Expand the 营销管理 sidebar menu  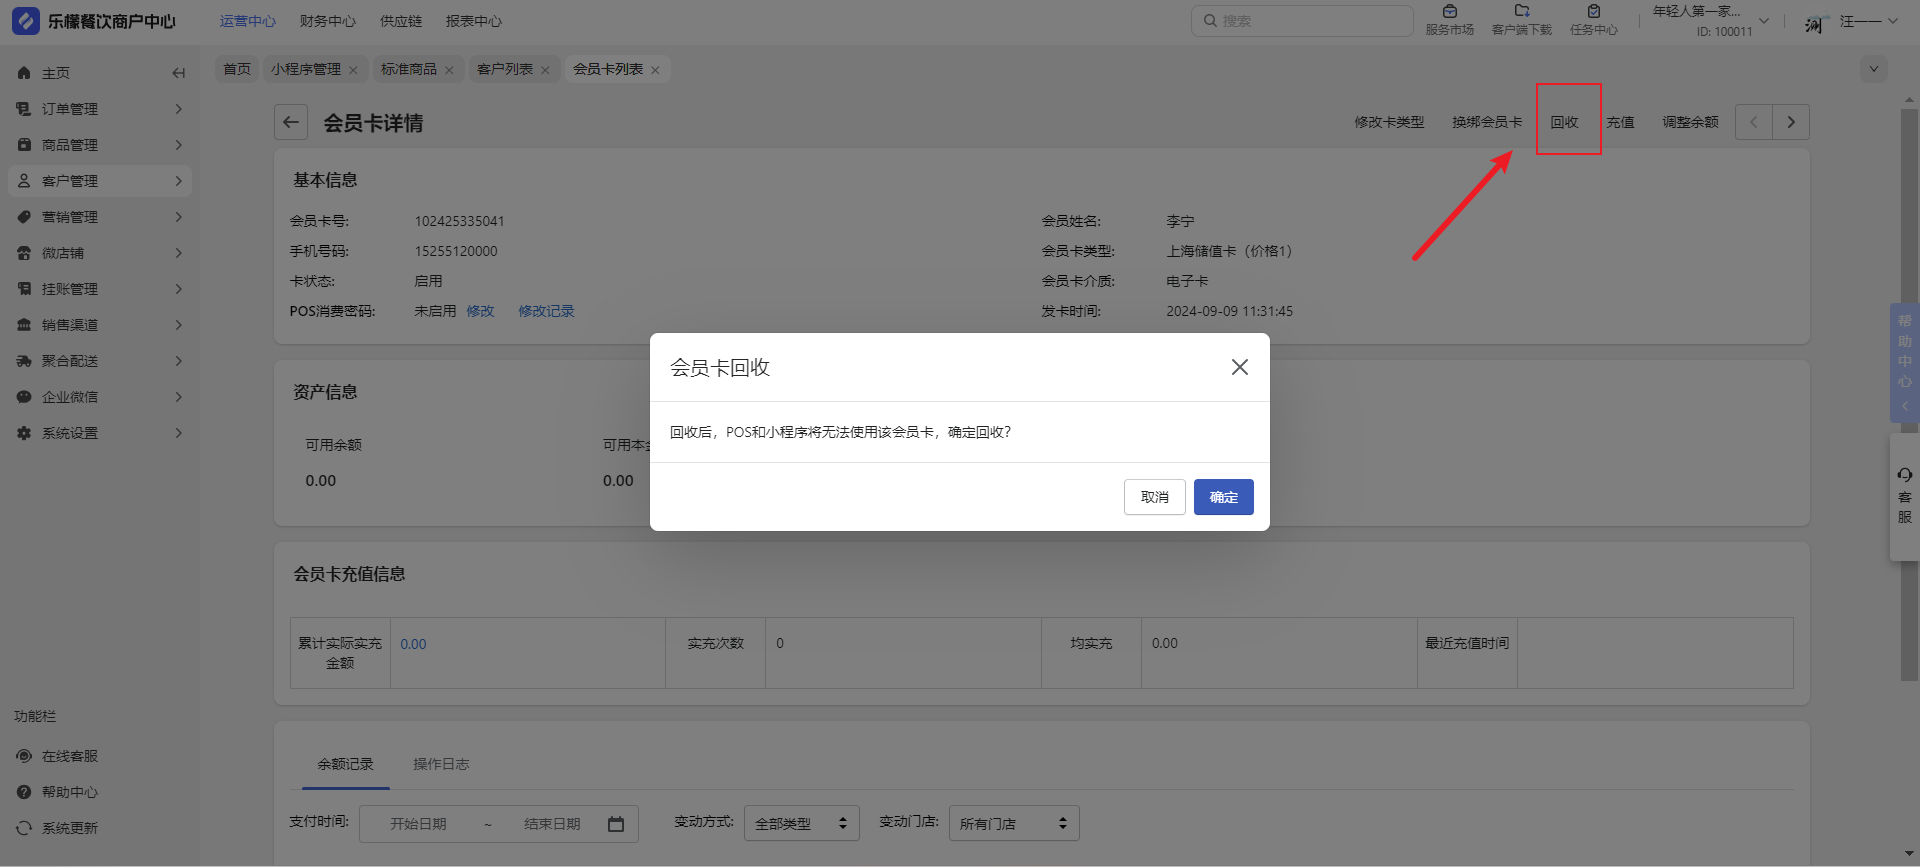(x=100, y=217)
